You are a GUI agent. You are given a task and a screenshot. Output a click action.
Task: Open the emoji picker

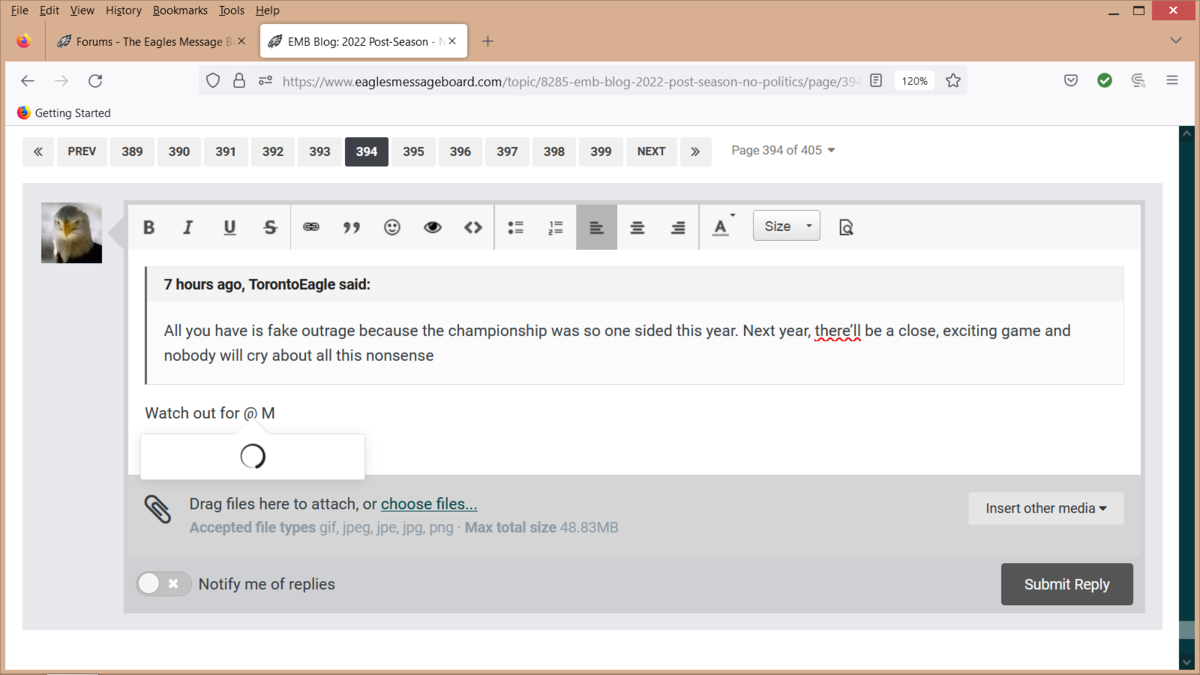[392, 227]
